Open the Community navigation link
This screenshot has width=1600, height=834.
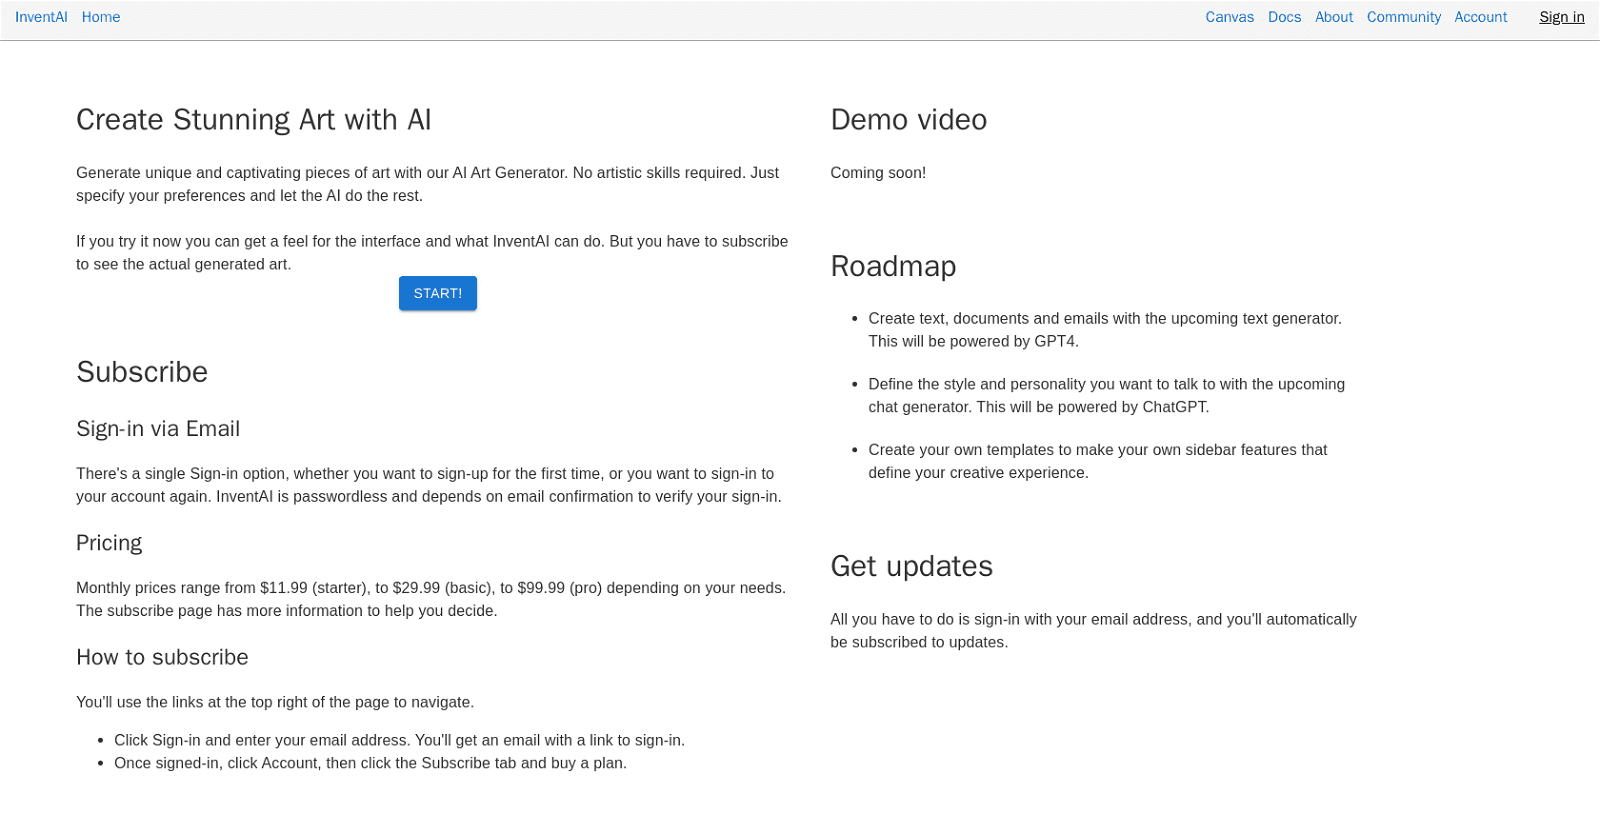[1403, 17]
